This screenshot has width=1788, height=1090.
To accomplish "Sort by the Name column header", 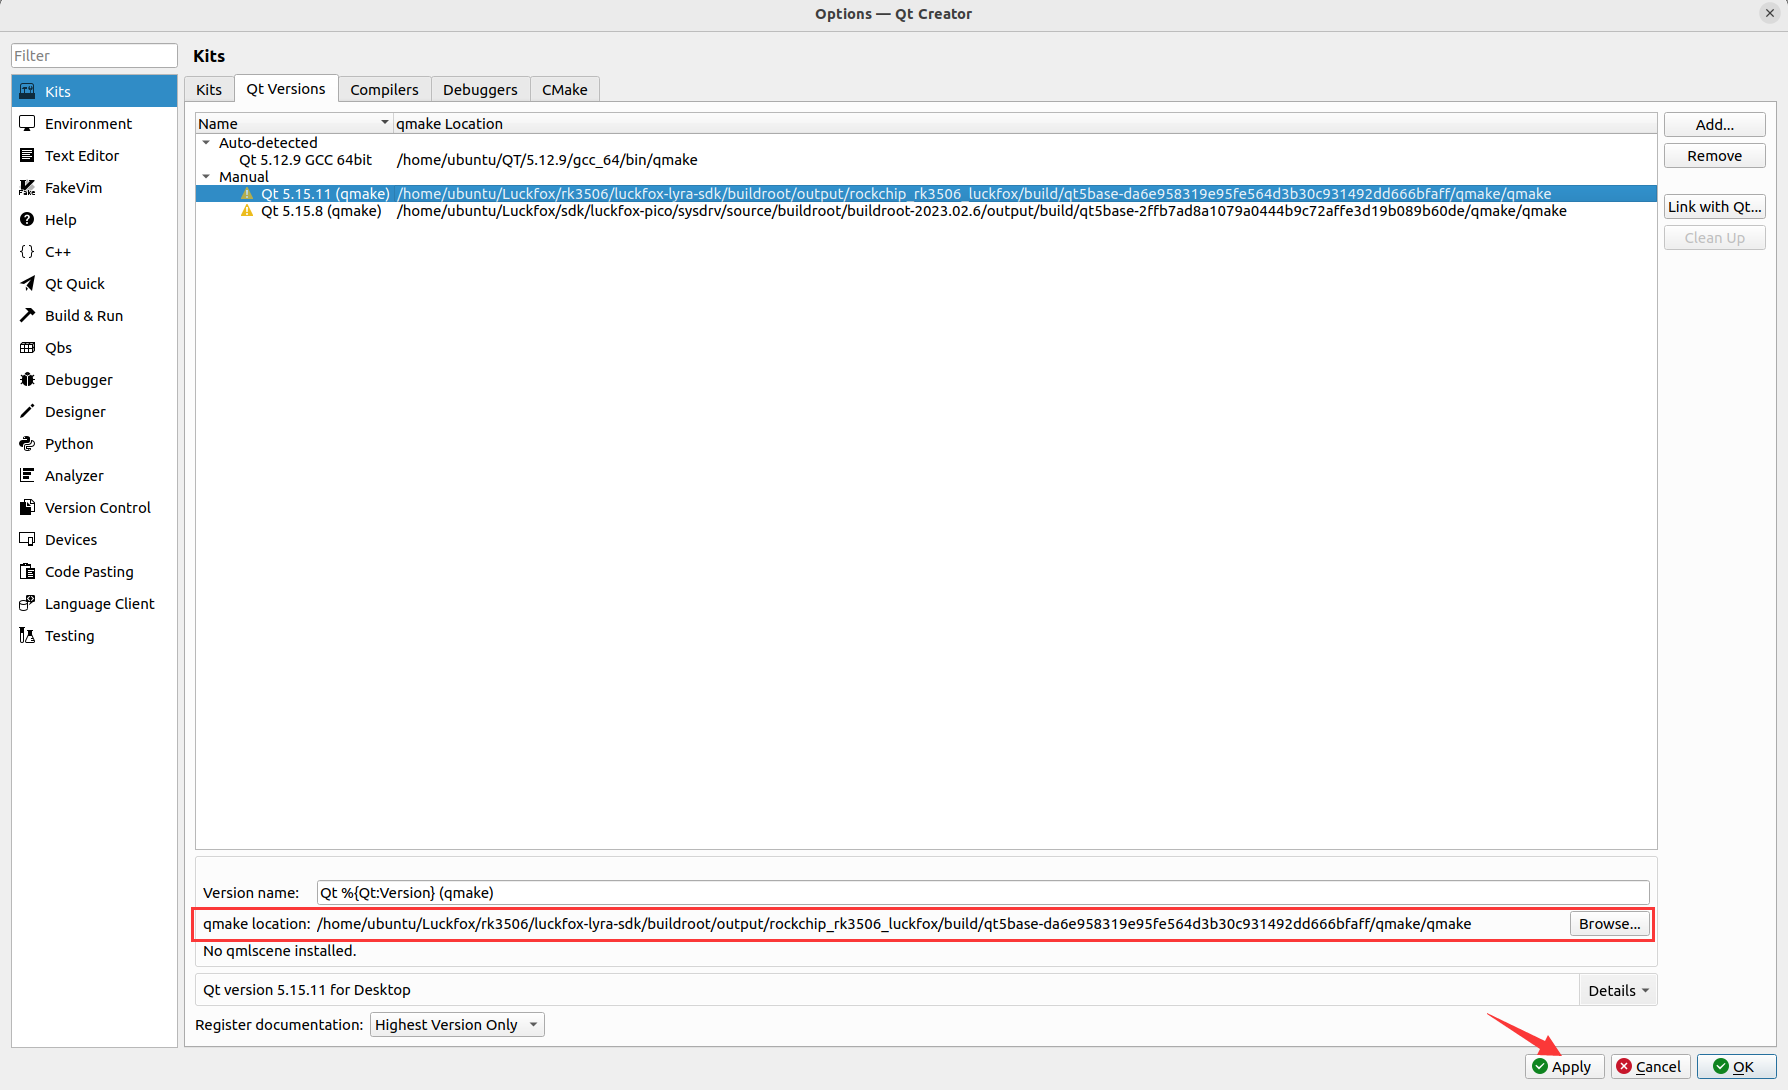I will click(290, 124).
